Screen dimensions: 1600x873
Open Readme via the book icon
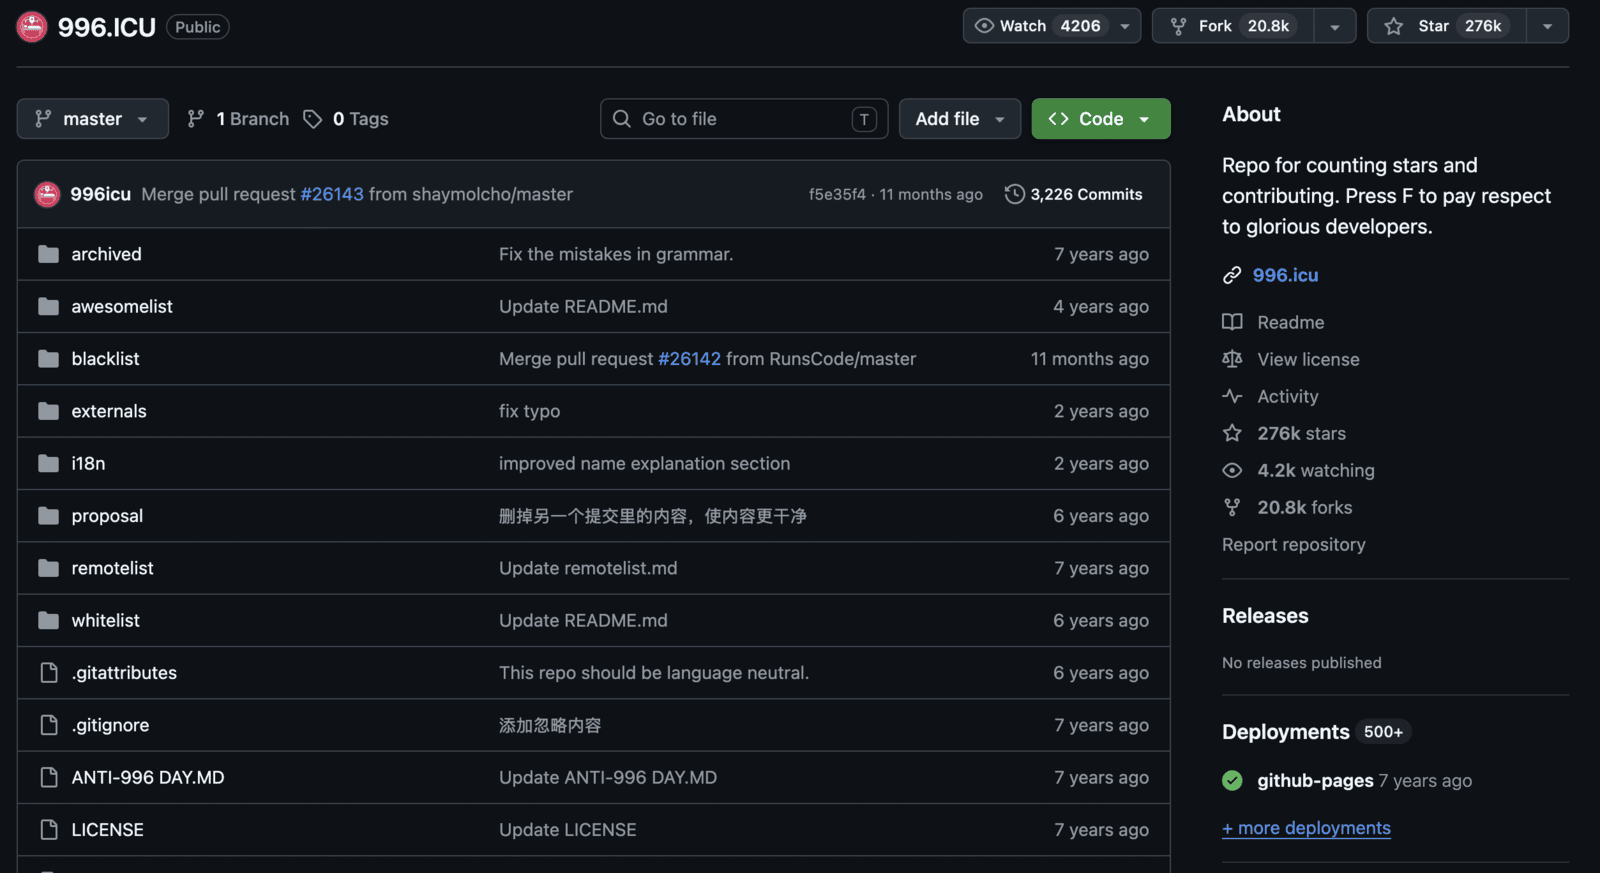[1232, 322]
